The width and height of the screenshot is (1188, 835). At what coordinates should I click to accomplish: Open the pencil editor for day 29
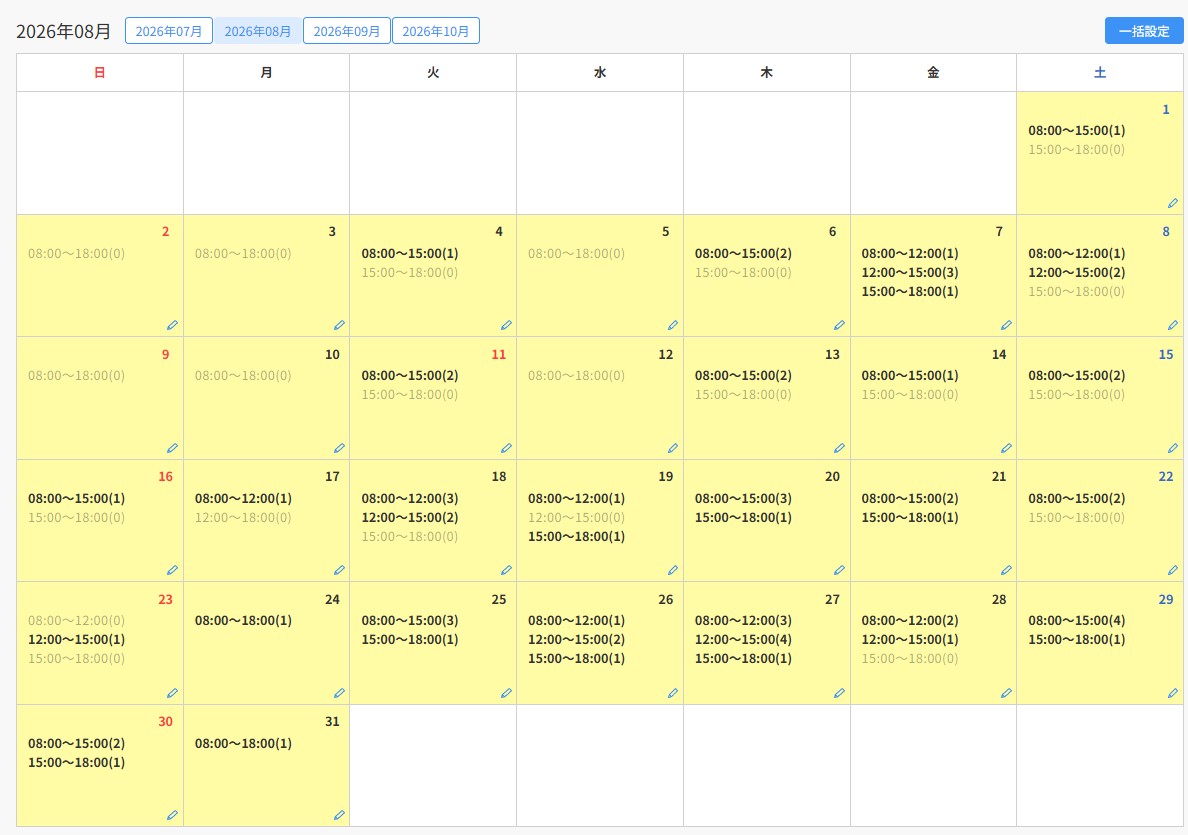pos(1172,693)
